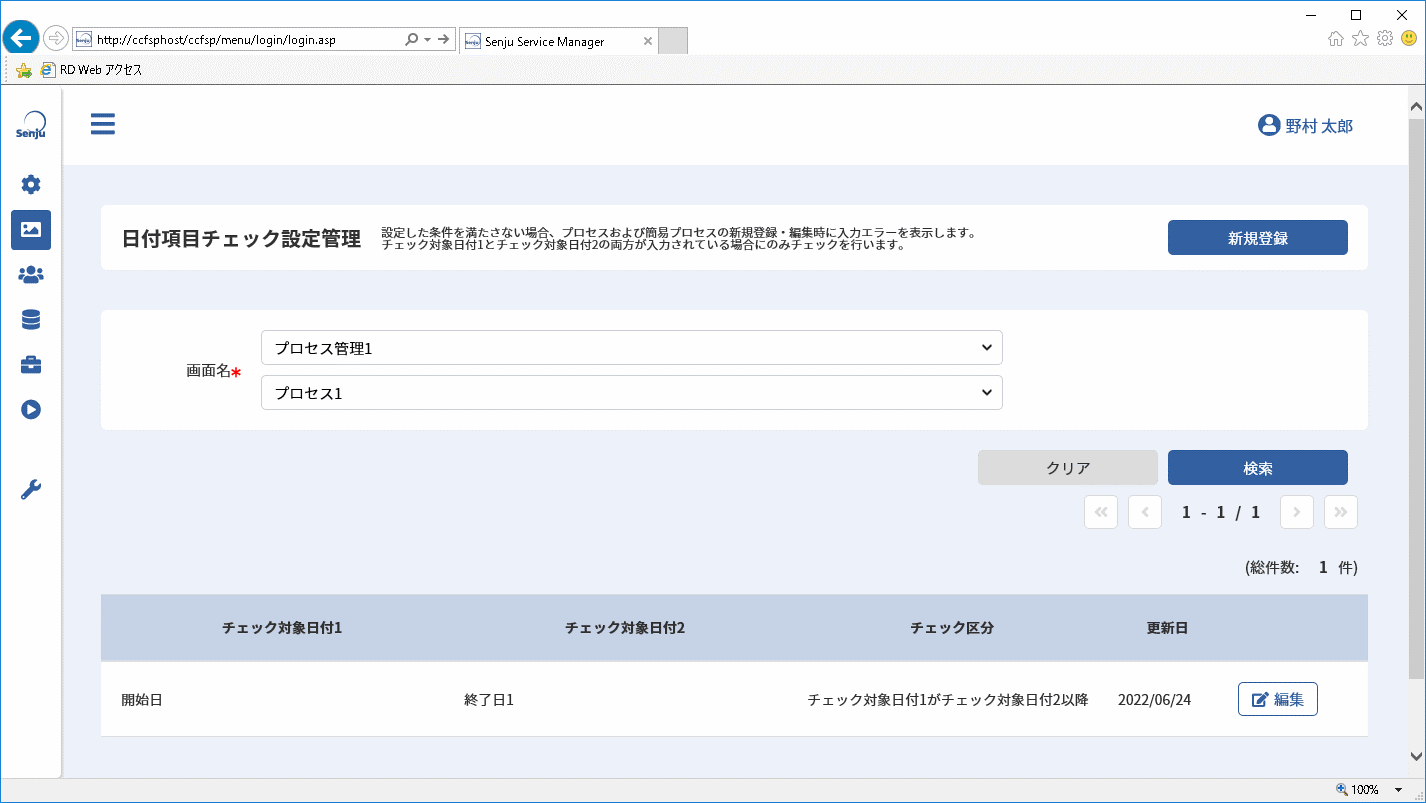Go to the first page of results
Image resolution: width=1426 pixels, height=803 pixels.
(x=1101, y=512)
